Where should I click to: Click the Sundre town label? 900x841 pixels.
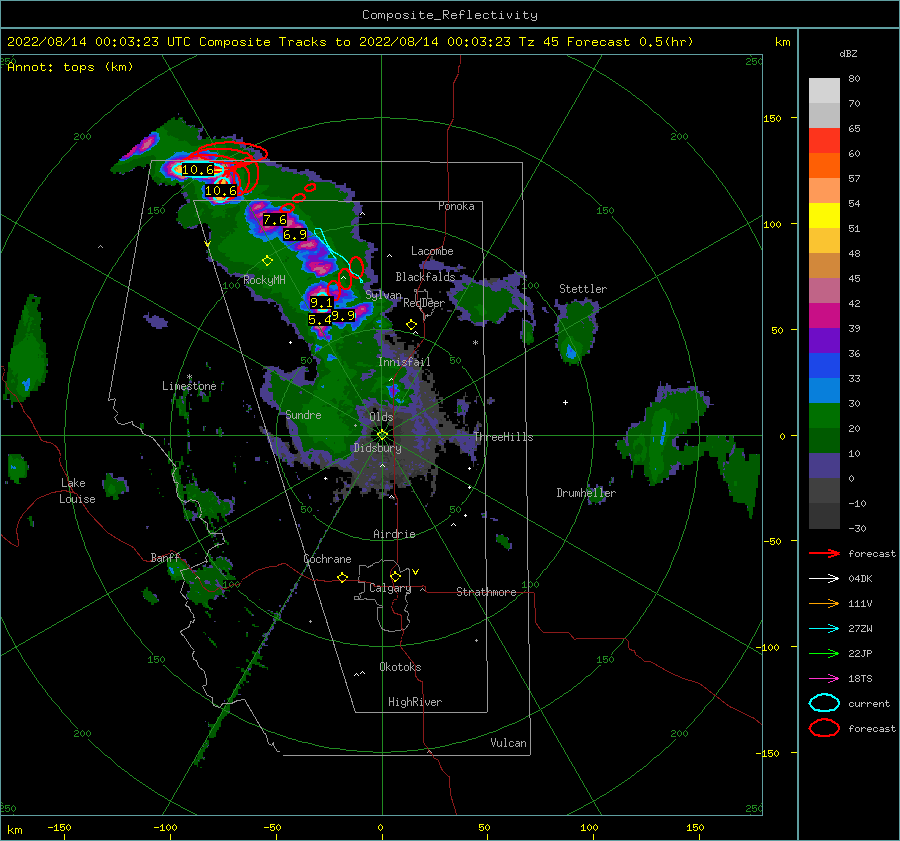click(304, 414)
